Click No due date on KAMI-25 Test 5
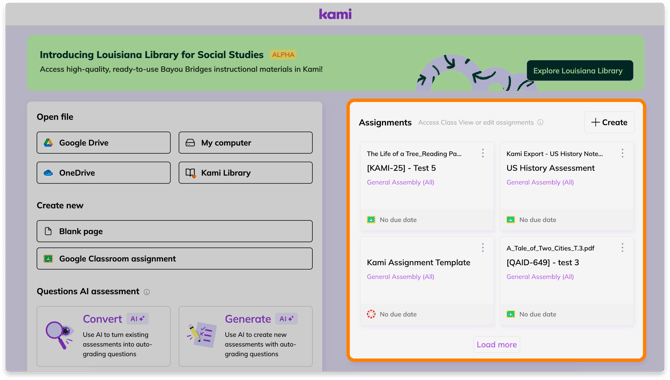The image size is (670, 380). (398, 220)
